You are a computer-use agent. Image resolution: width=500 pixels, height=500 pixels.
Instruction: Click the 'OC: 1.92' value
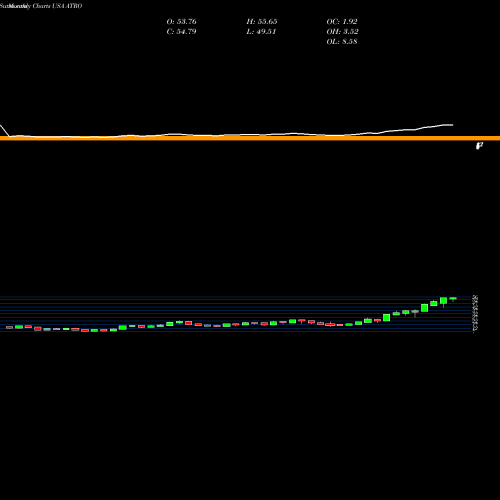(x=342, y=22)
